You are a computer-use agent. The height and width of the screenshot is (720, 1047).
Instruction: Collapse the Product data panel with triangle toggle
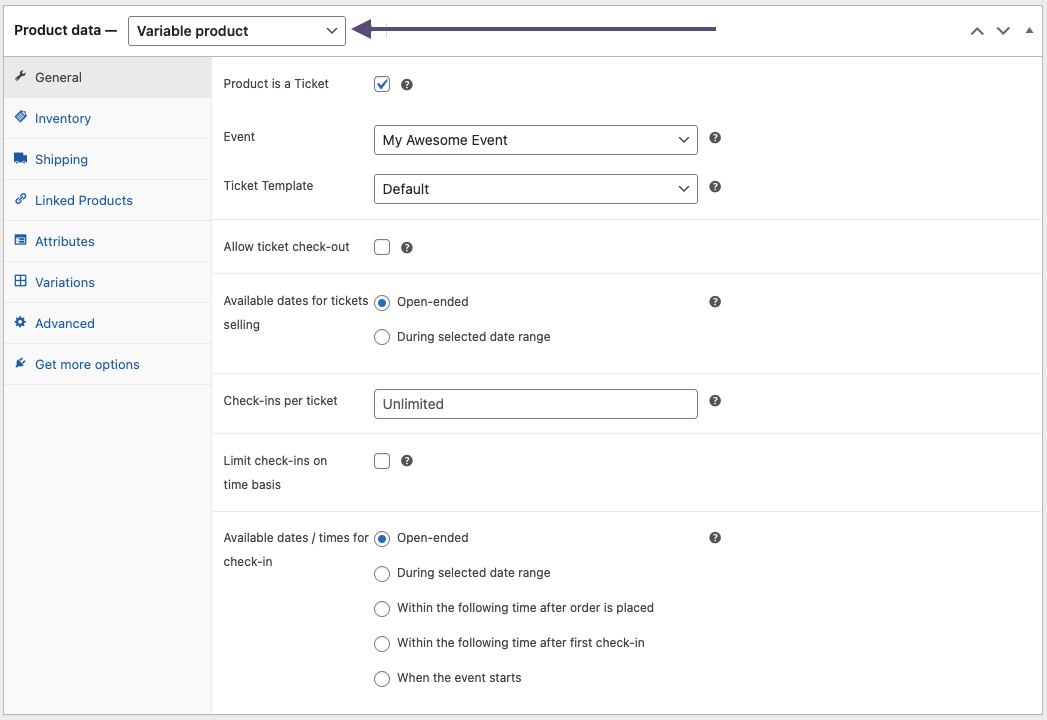pyautogui.click(x=1029, y=31)
